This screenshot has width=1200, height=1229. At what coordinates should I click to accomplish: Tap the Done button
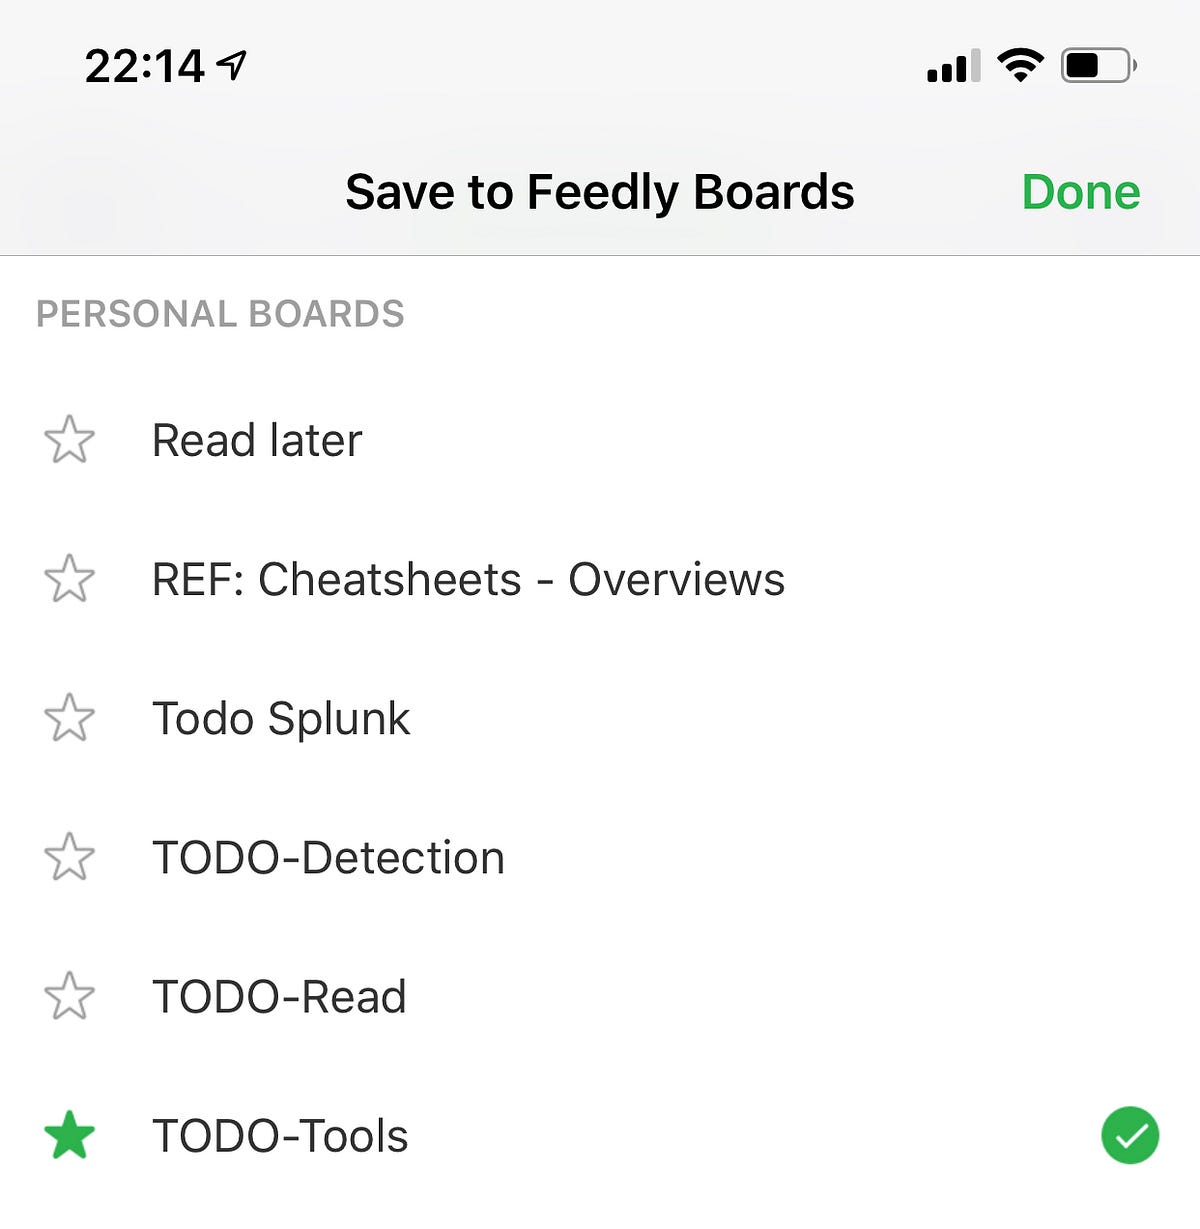point(1080,192)
